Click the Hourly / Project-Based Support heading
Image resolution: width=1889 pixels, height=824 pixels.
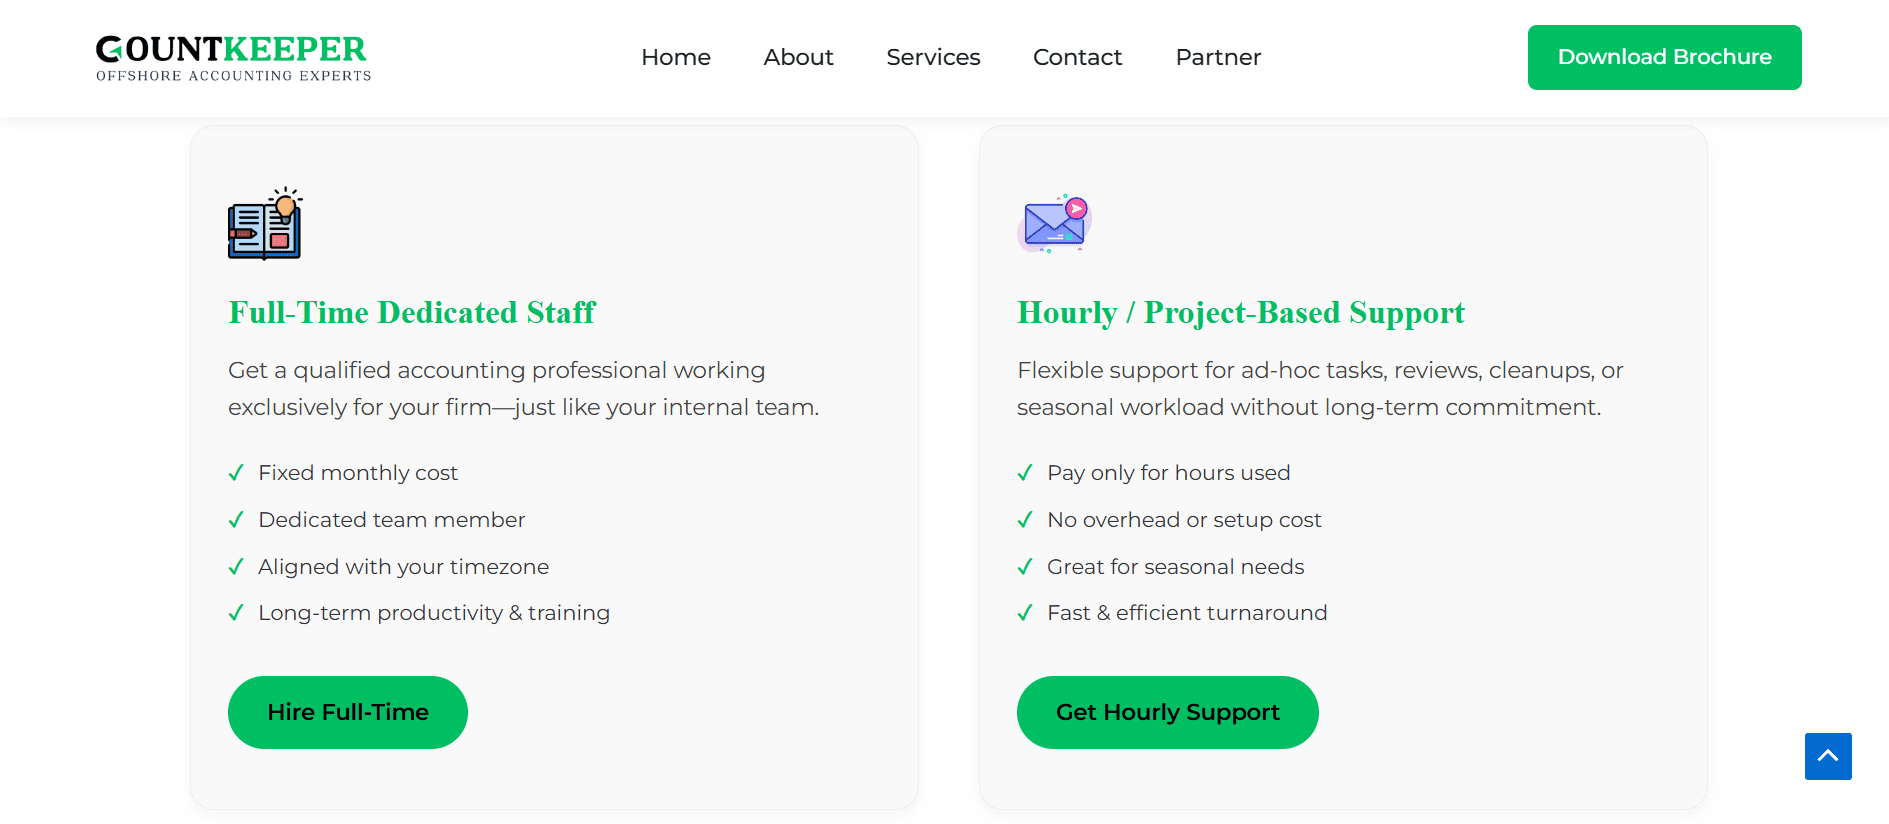(1240, 313)
